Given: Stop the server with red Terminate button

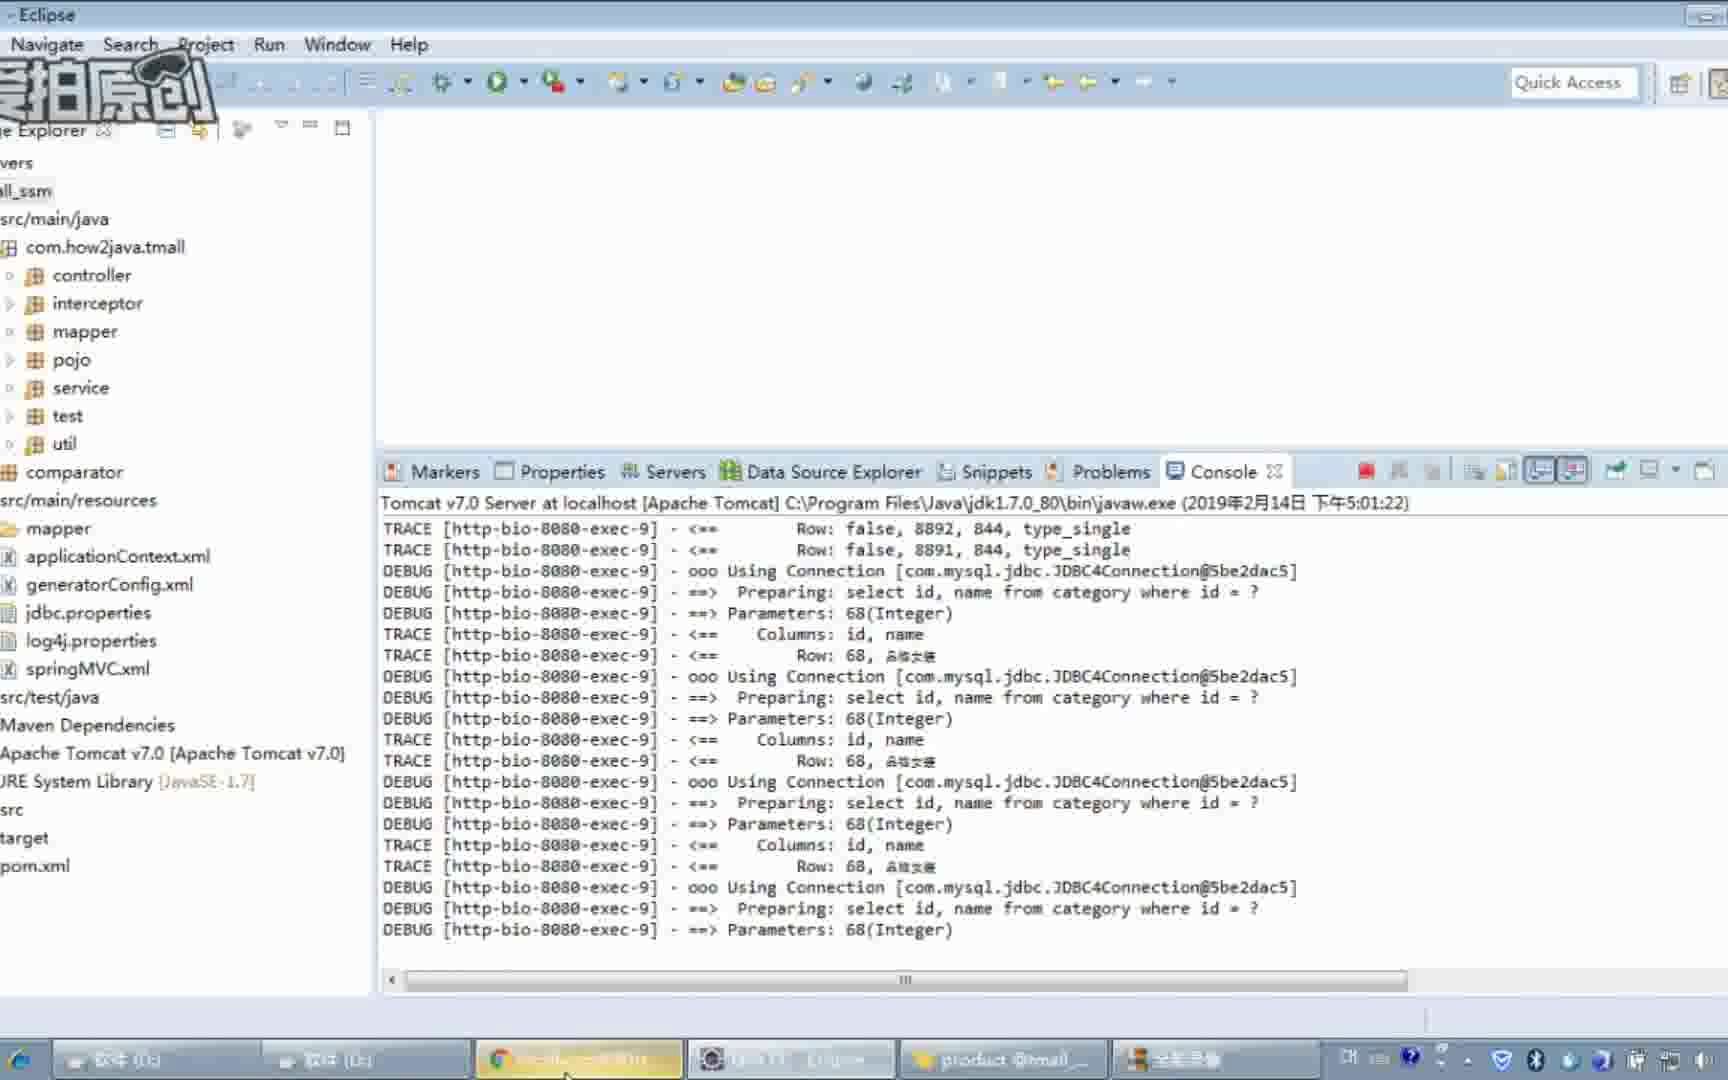Looking at the screenshot, I should coord(1366,470).
